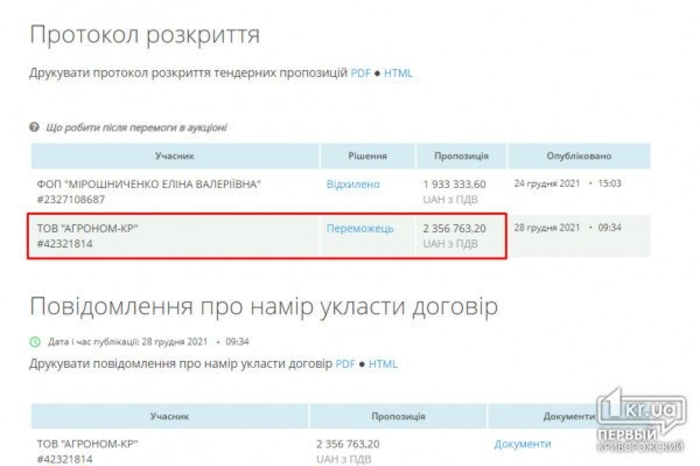Select the date '28 грудня 2021 • 09:34' in table
Screen dimensions: 700x466
pyautogui.click(x=567, y=228)
